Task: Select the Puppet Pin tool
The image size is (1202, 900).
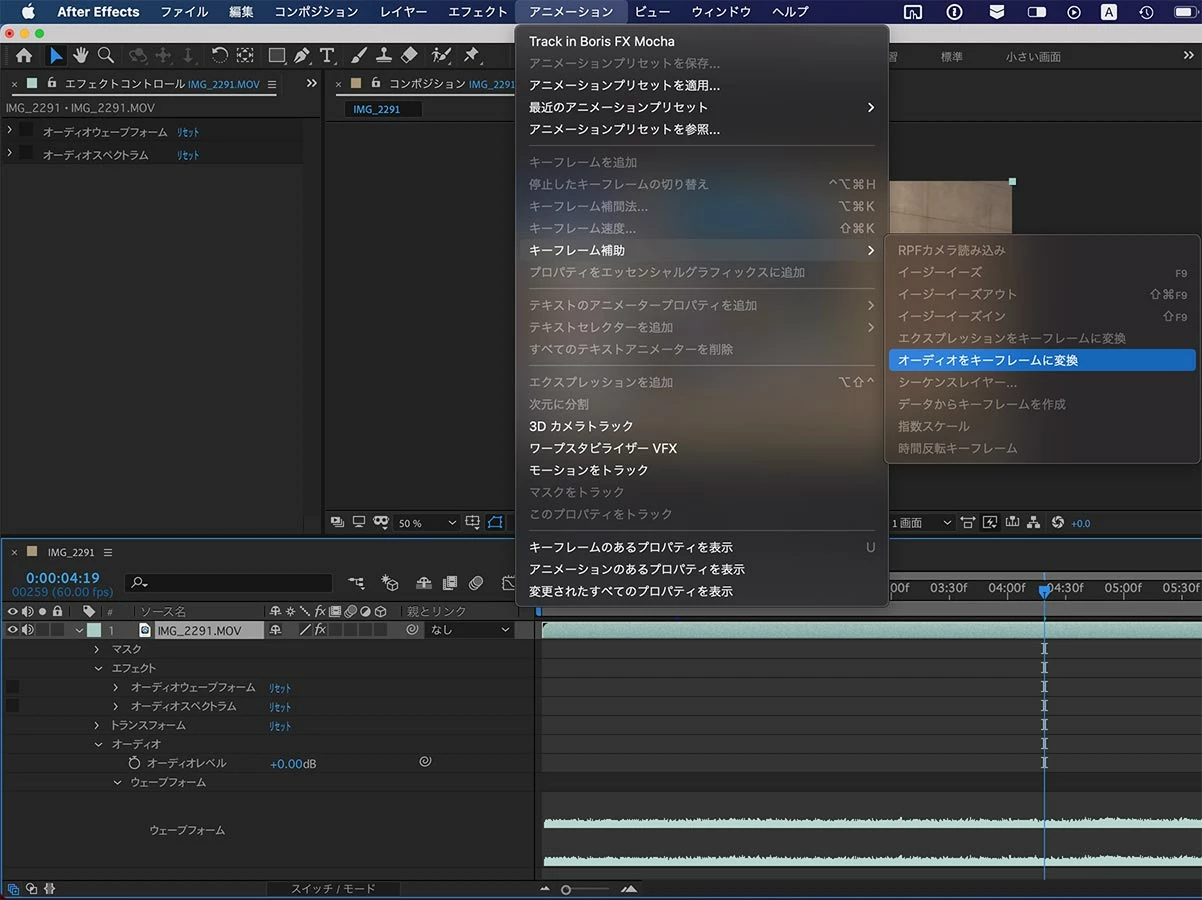Action: (x=471, y=56)
